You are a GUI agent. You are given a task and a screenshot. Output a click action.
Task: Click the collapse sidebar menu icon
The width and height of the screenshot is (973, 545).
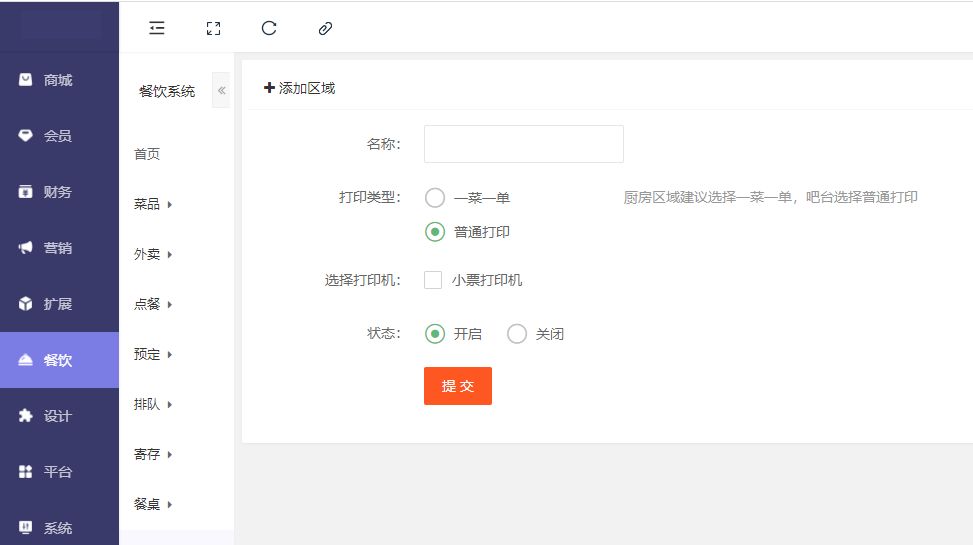pos(157,28)
